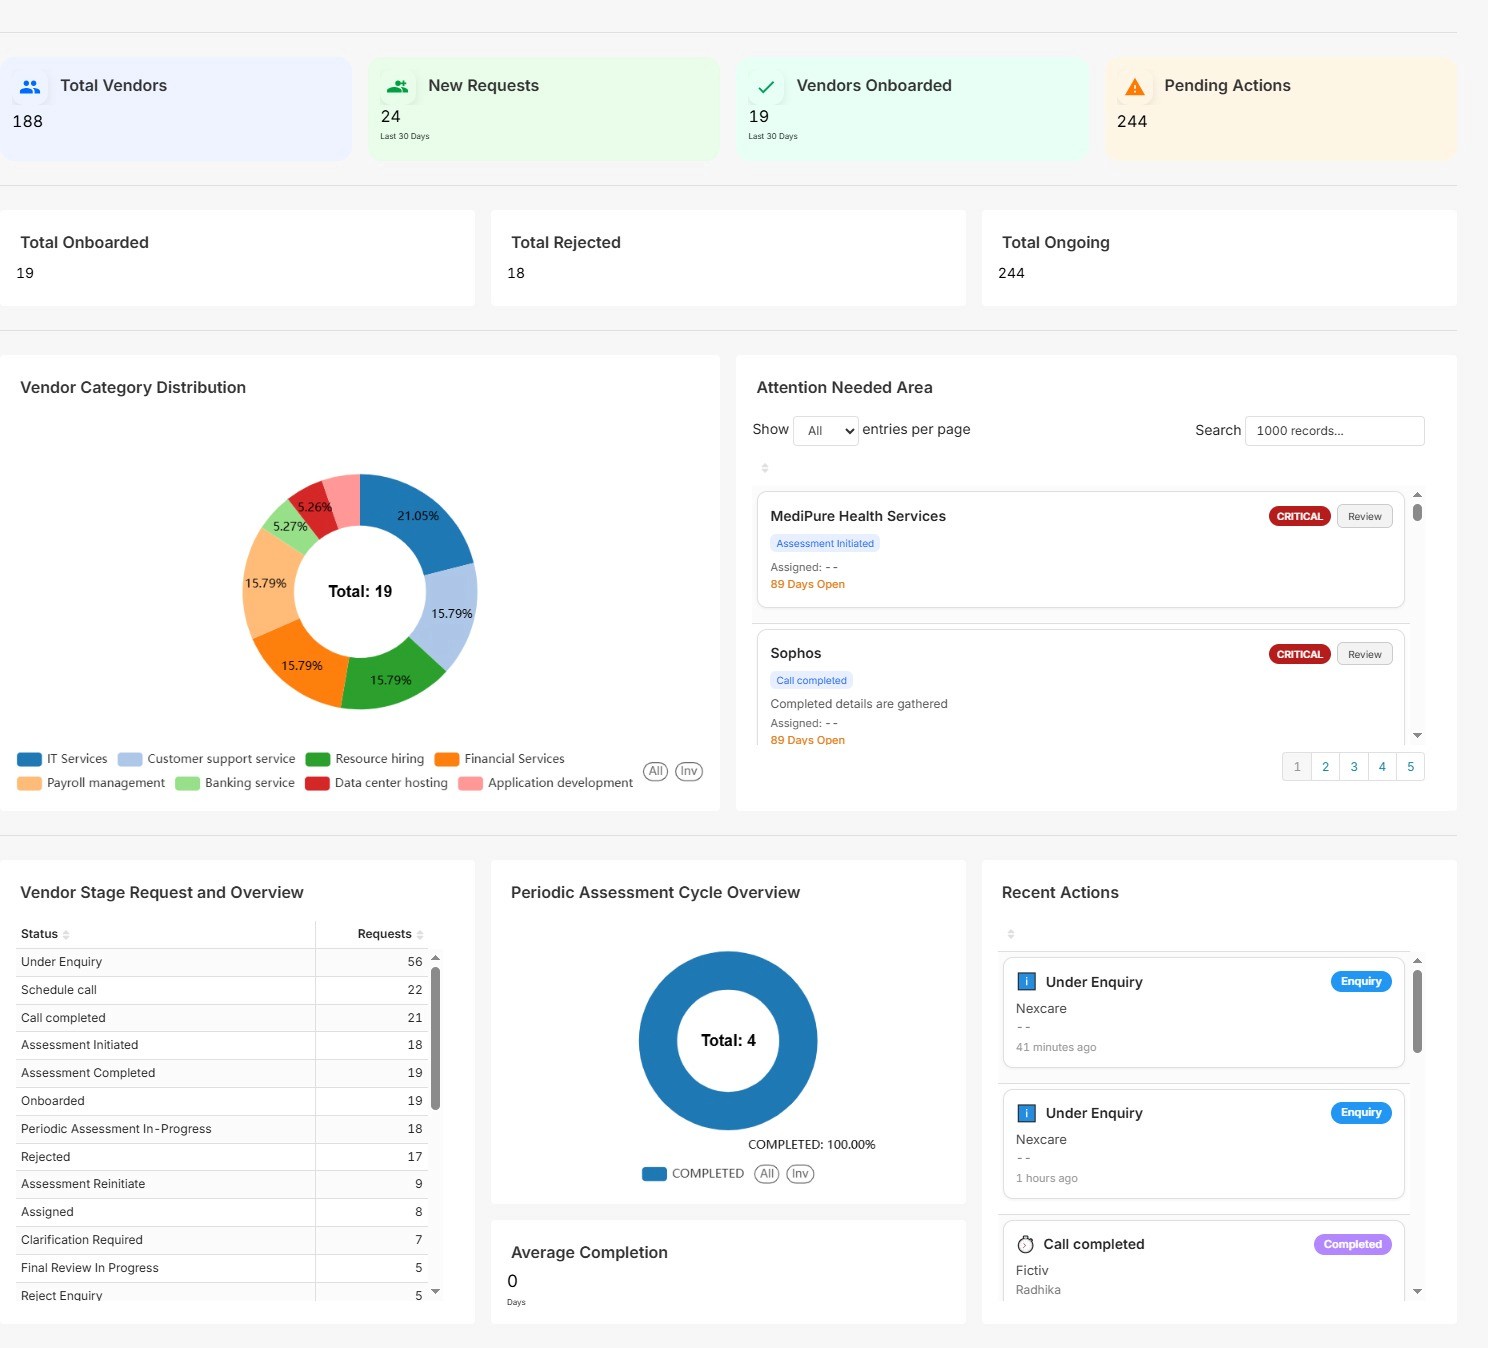Click sort arrows above Attention Needed list
Image resolution: width=1488 pixels, height=1348 pixels.
[765, 468]
